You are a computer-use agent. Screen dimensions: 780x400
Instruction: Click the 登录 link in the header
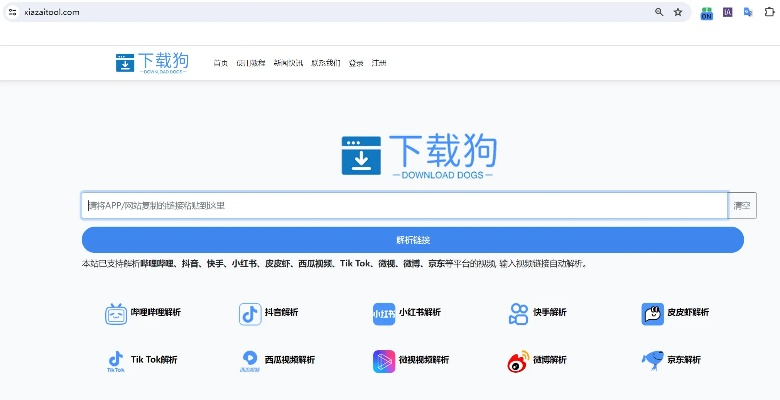[x=355, y=63]
